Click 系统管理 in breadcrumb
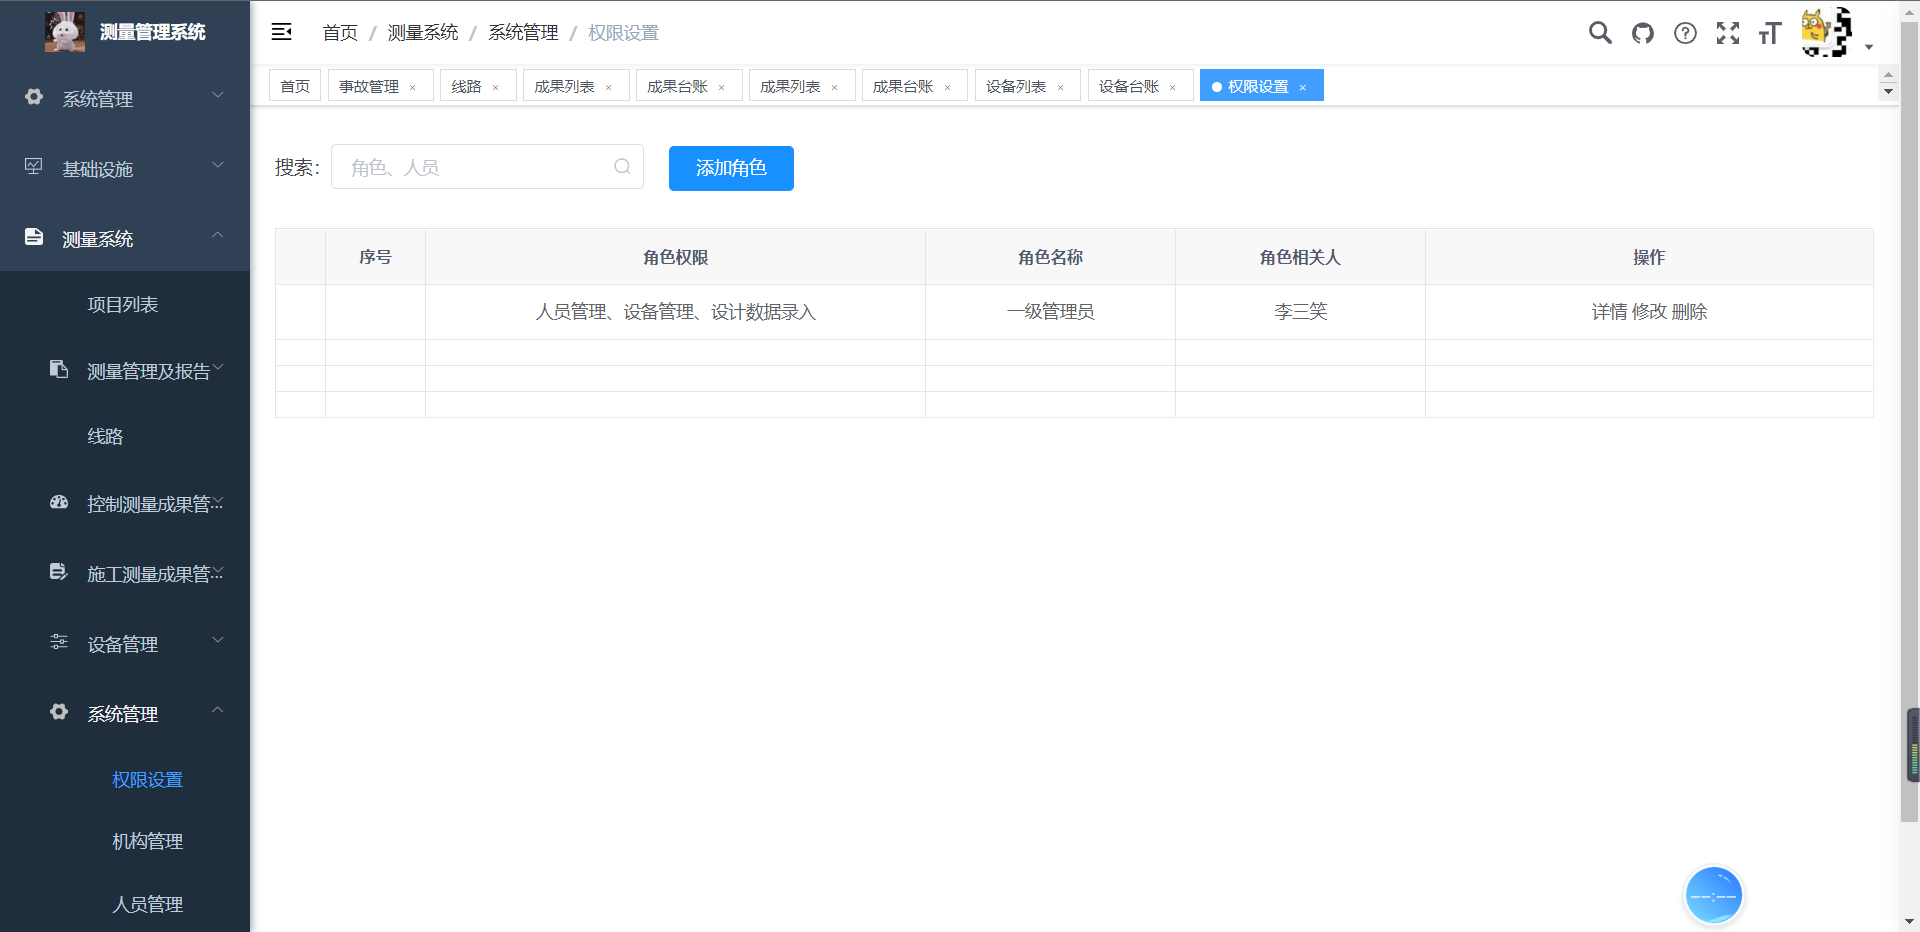 coord(523,33)
